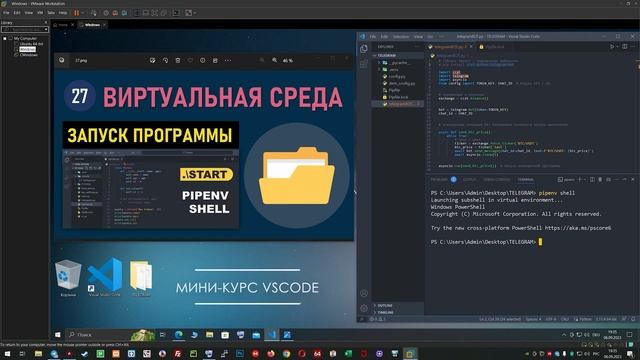
Task: Open the View menu in VS Code
Action: tap(418, 37)
